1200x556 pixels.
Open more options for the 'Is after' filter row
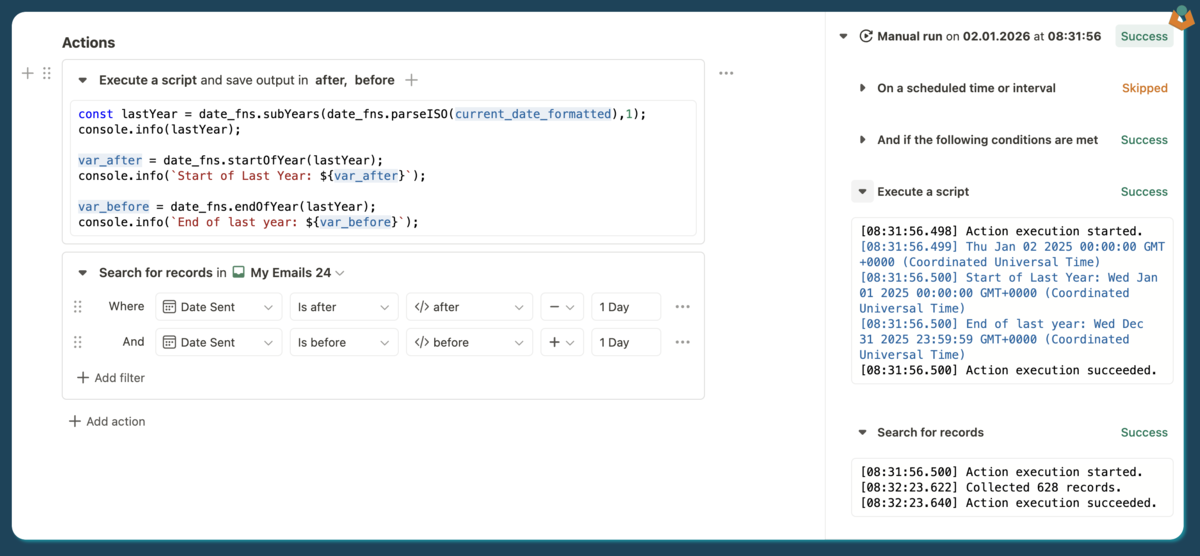pyautogui.click(x=682, y=307)
